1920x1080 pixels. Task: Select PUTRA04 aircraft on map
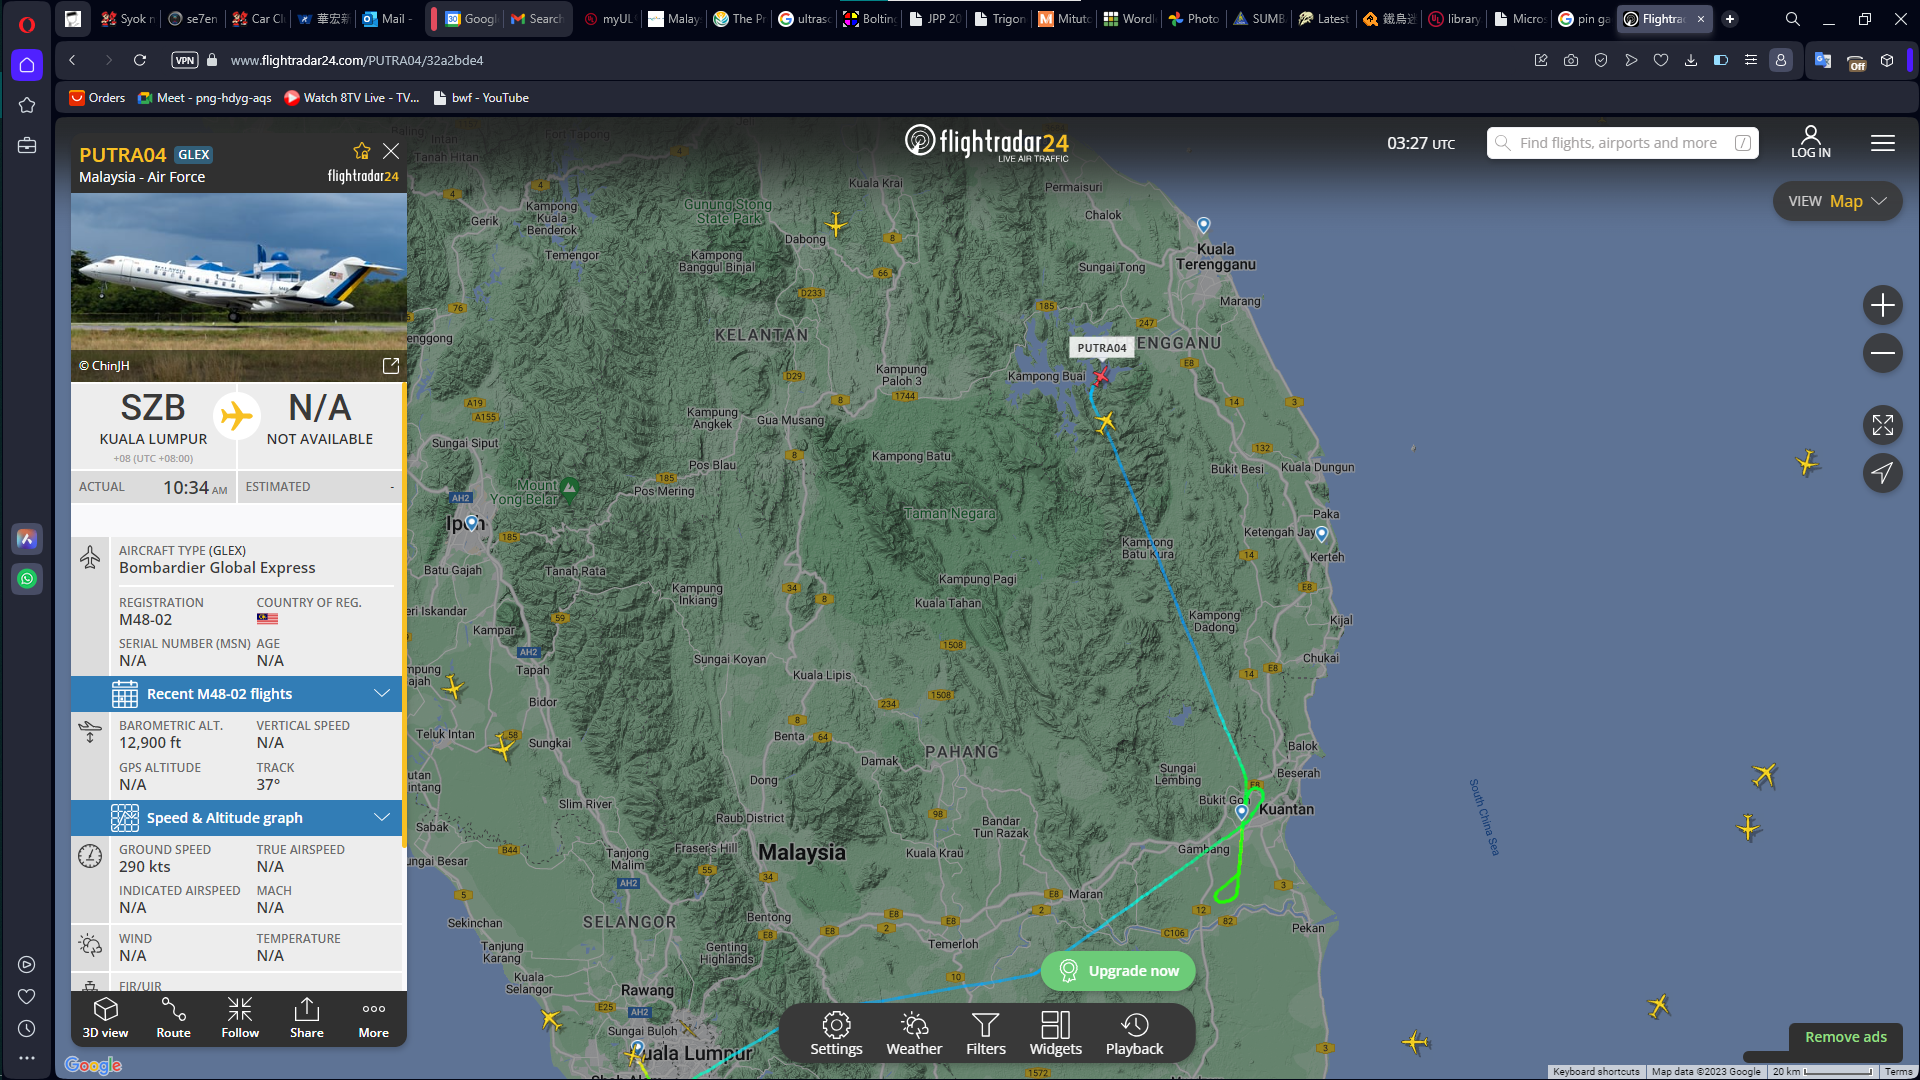click(x=1101, y=377)
